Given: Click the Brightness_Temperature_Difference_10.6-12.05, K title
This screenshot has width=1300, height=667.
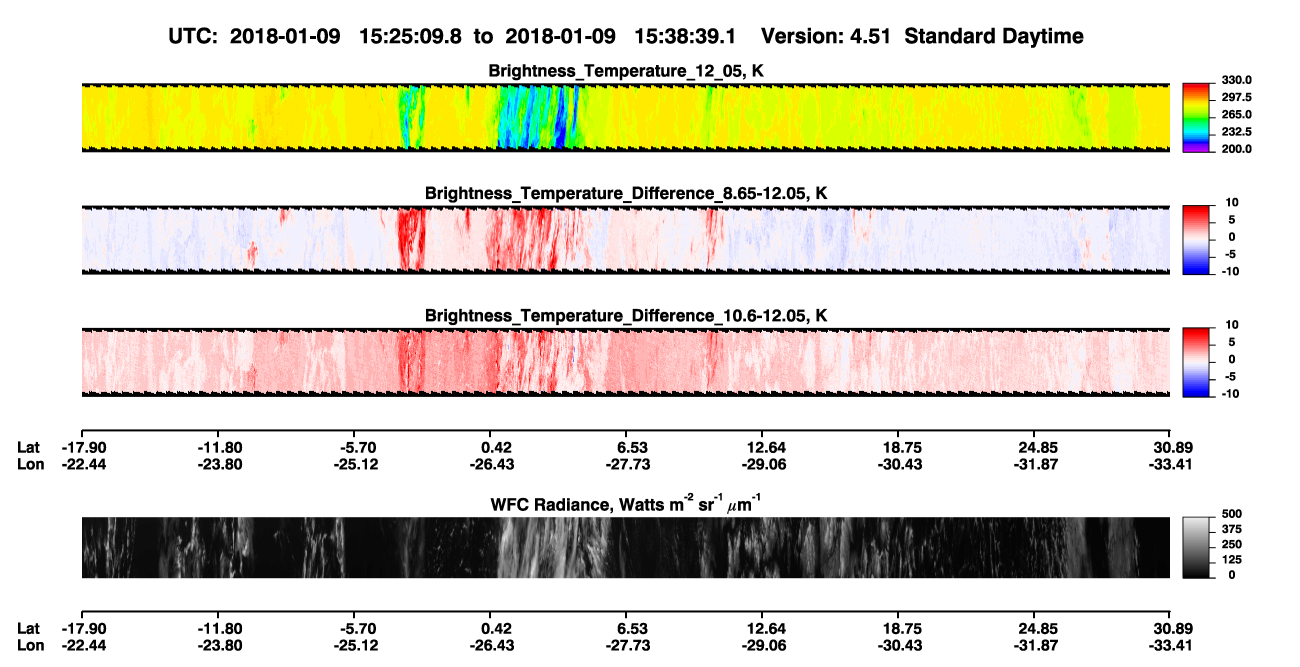Looking at the screenshot, I should click(x=626, y=316).
